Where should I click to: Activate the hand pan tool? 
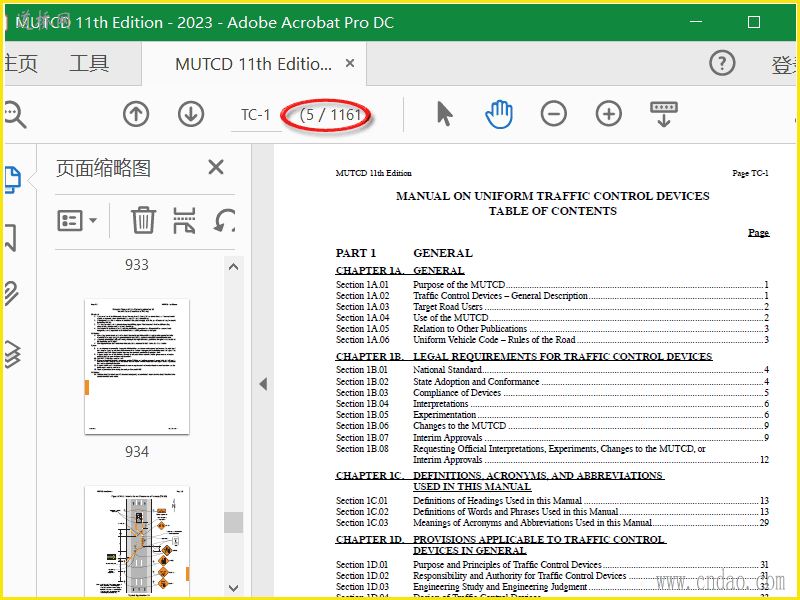499,114
